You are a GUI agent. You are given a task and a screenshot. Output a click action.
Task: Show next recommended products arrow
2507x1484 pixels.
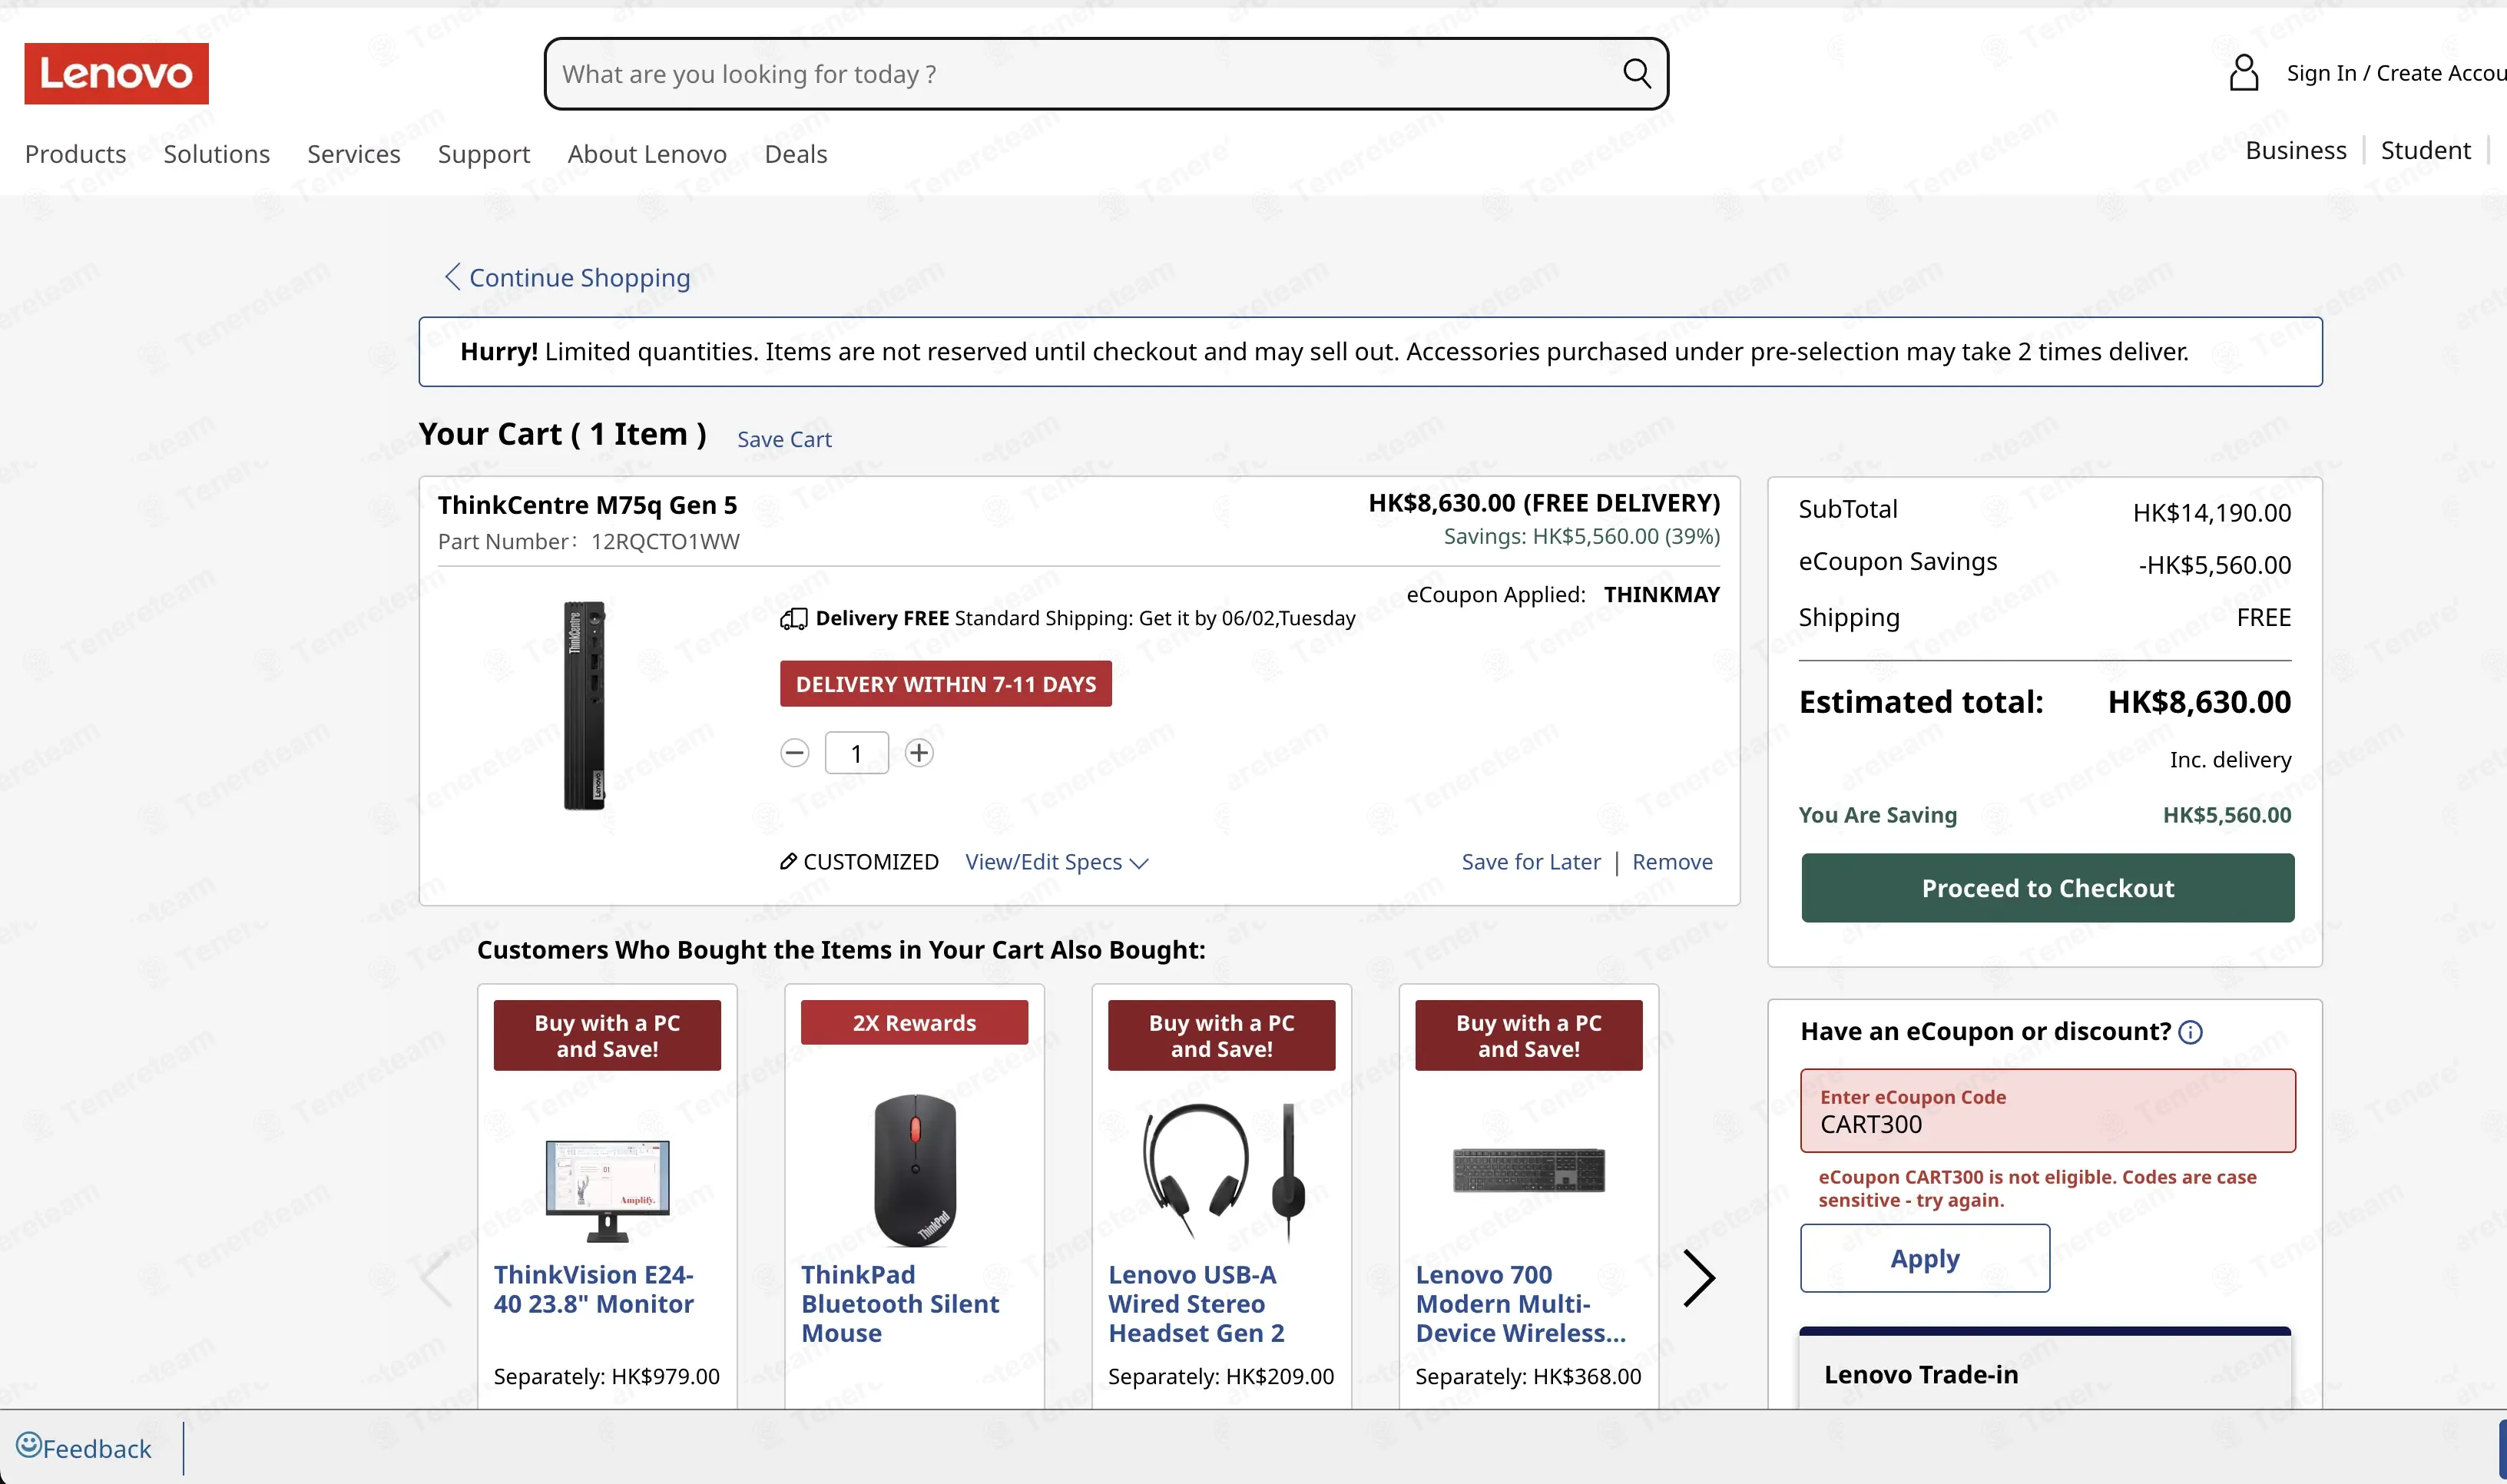click(x=1698, y=1278)
